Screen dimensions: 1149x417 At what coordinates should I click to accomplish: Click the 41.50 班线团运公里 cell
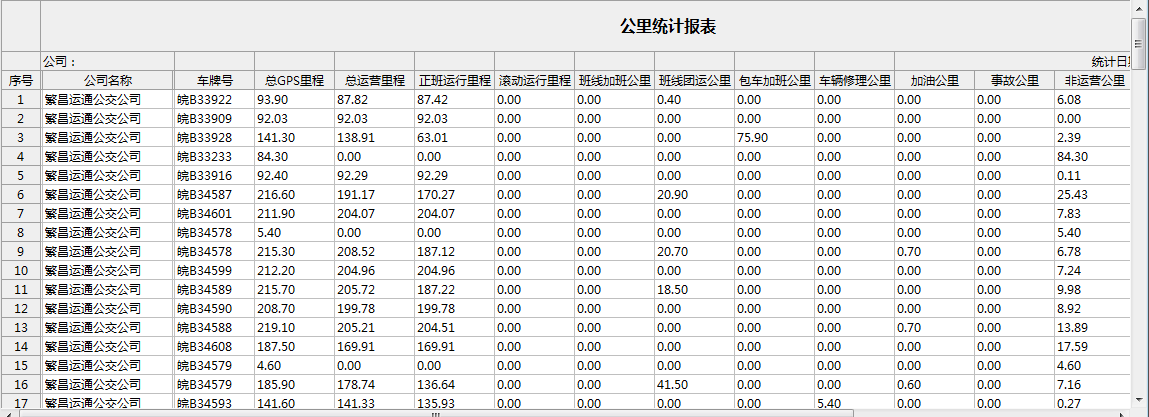[x=672, y=384]
